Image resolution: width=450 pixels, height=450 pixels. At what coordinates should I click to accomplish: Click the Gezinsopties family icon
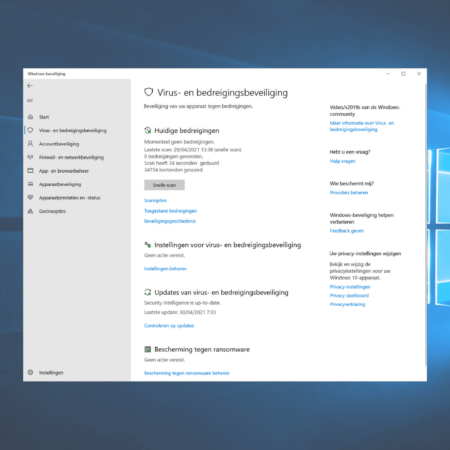tap(30, 211)
